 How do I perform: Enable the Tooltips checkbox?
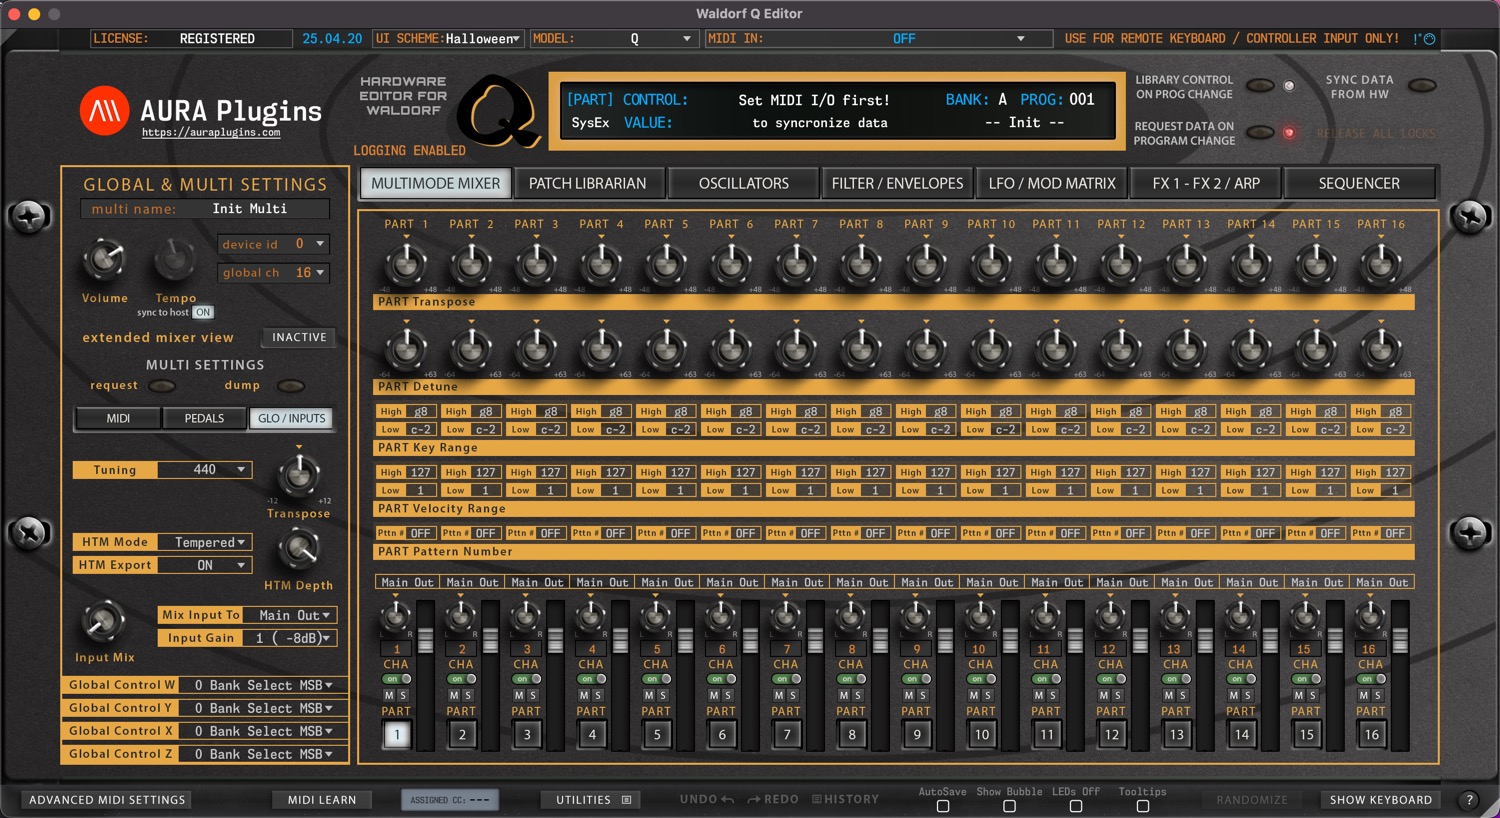click(x=1143, y=806)
